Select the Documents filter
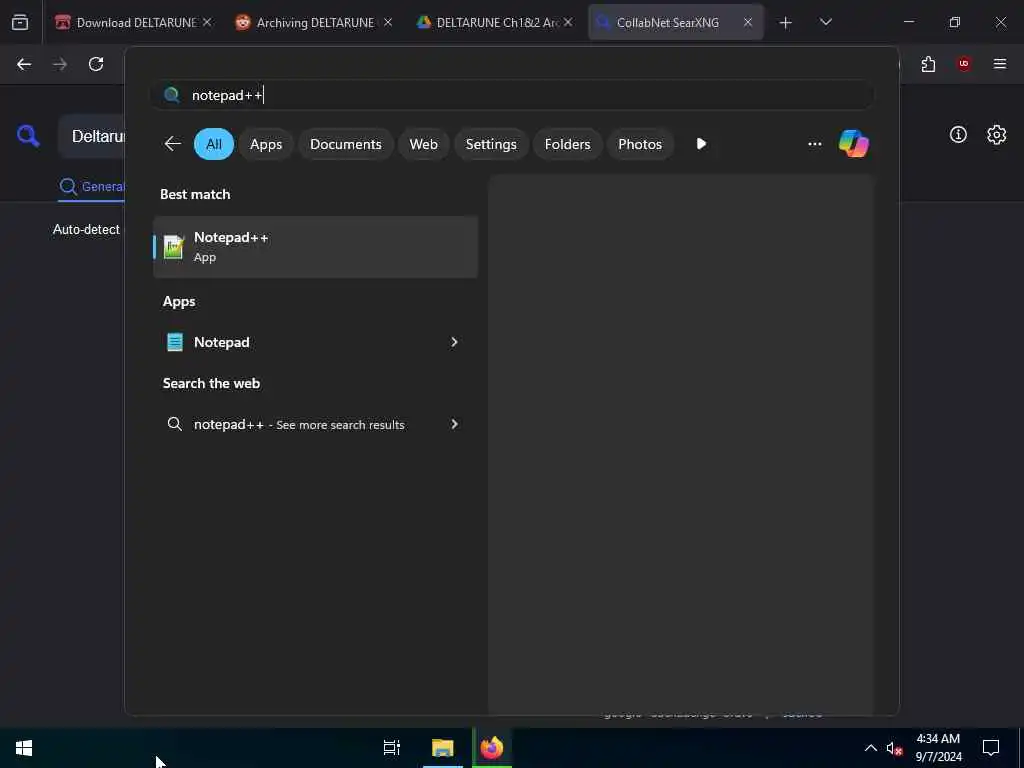Image resolution: width=1024 pixels, height=768 pixels. [345, 144]
